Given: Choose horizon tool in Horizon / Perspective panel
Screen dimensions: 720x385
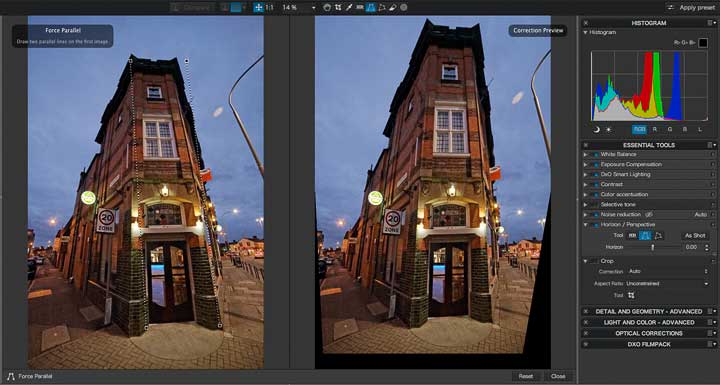Looking at the screenshot, I should click(632, 235).
